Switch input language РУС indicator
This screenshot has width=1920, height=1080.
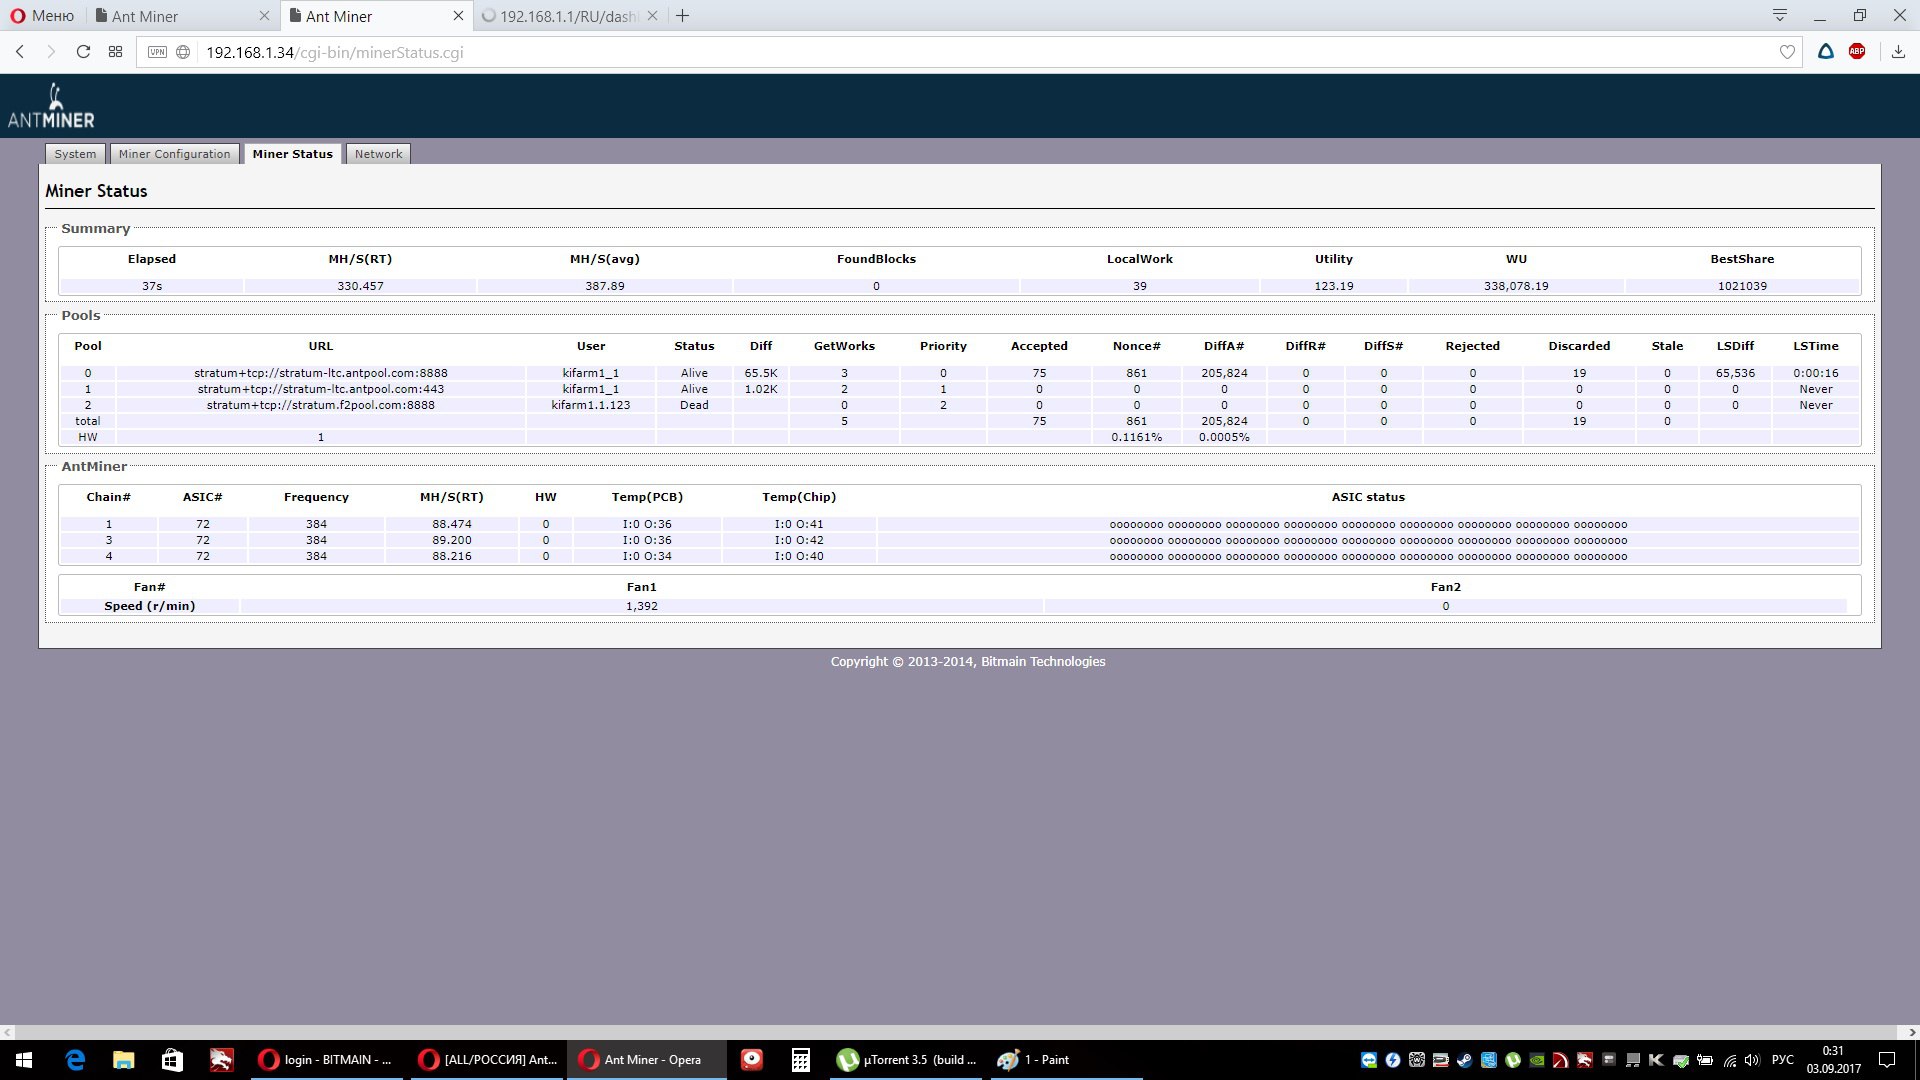coord(1782,1060)
